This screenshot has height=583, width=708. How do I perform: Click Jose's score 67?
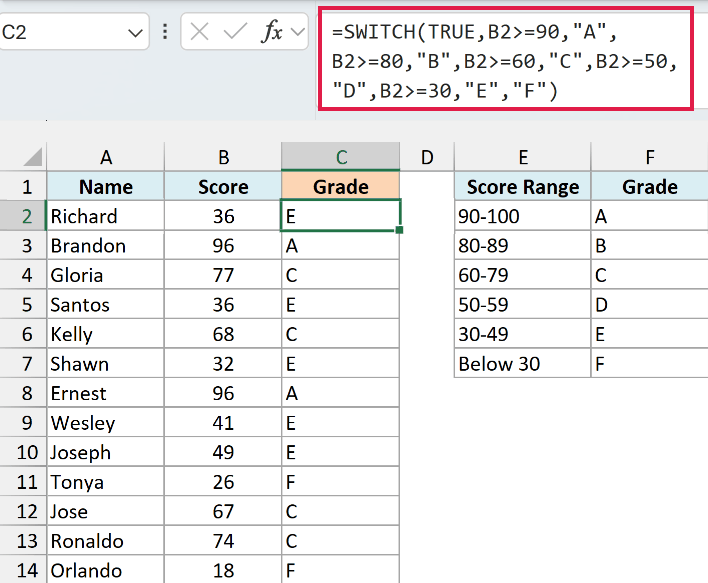[223, 511]
